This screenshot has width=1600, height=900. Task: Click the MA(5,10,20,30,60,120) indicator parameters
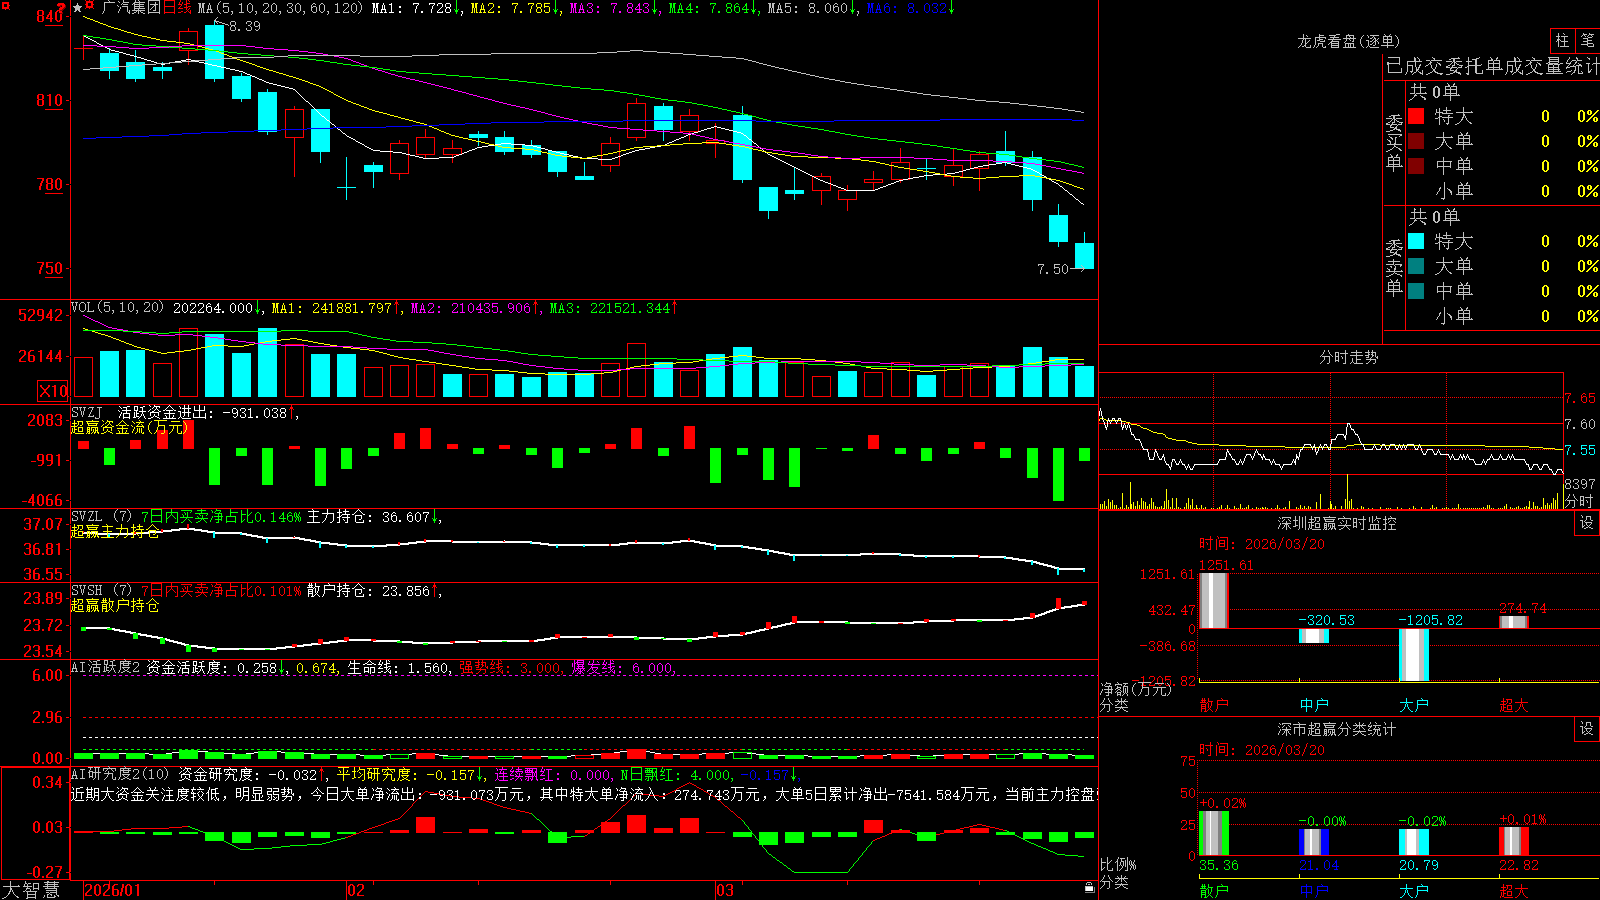pos(280,8)
